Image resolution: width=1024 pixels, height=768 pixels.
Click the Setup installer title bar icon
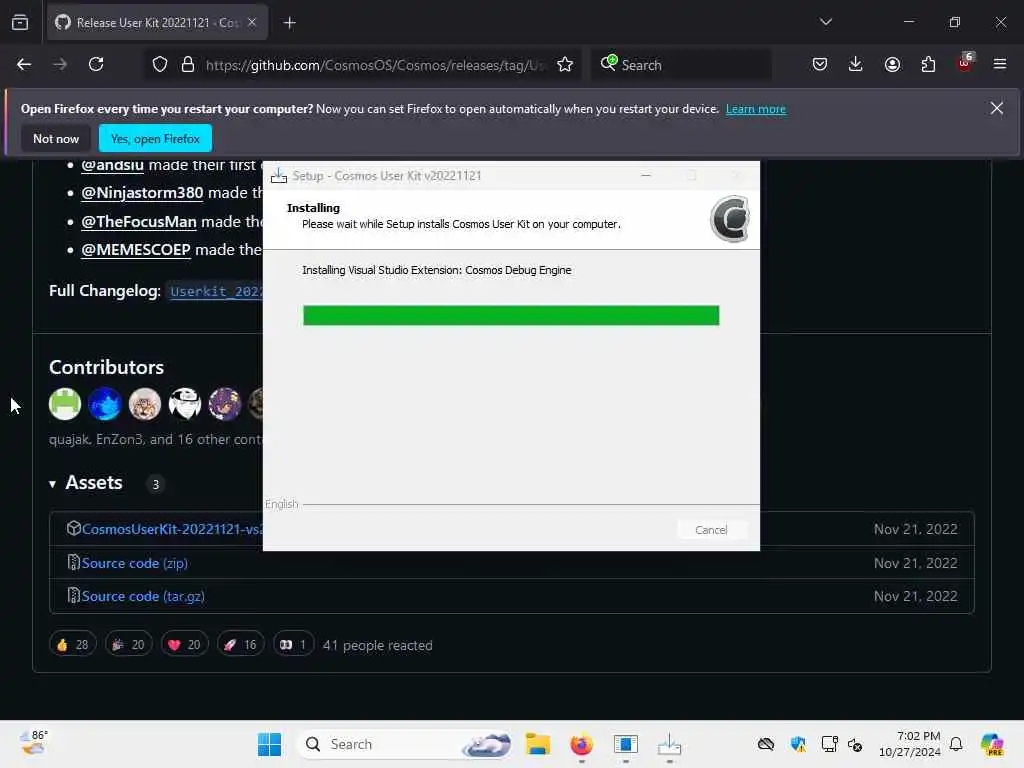coord(279,175)
